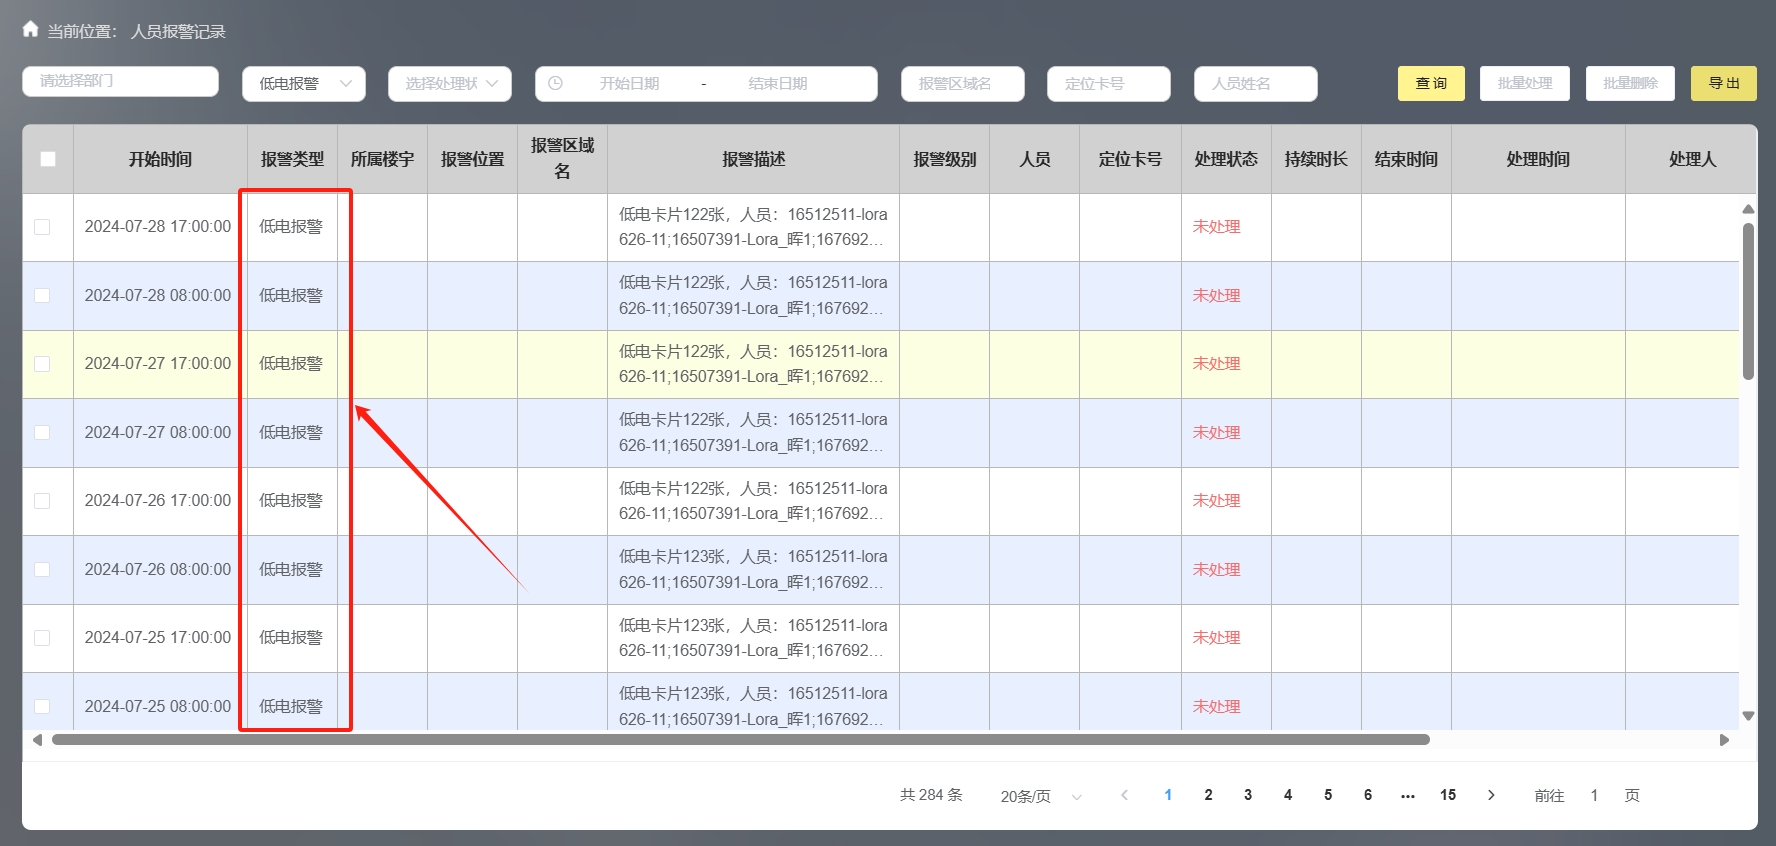This screenshot has height=846, width=1776.
Task: Select the 2024-07-27 08:00:00 row checkbox
Action: pos(42,433)
